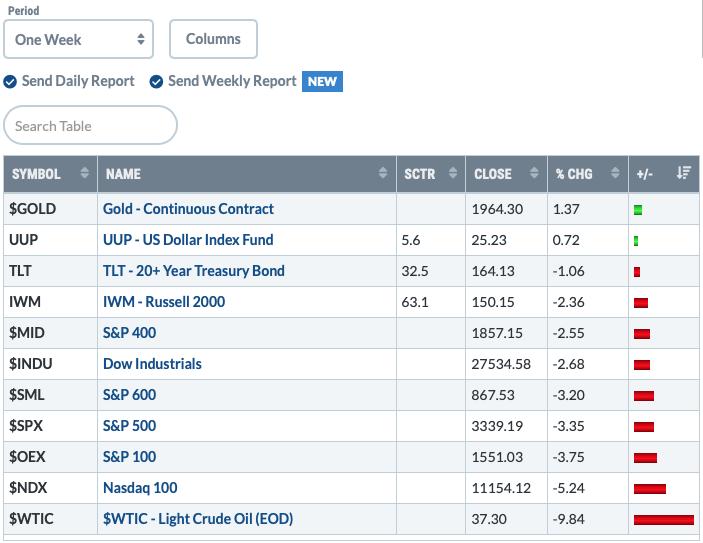Sort table by SCTR column arrows
Viewport: 703px width, 543px height.
[x=453, y=173]
